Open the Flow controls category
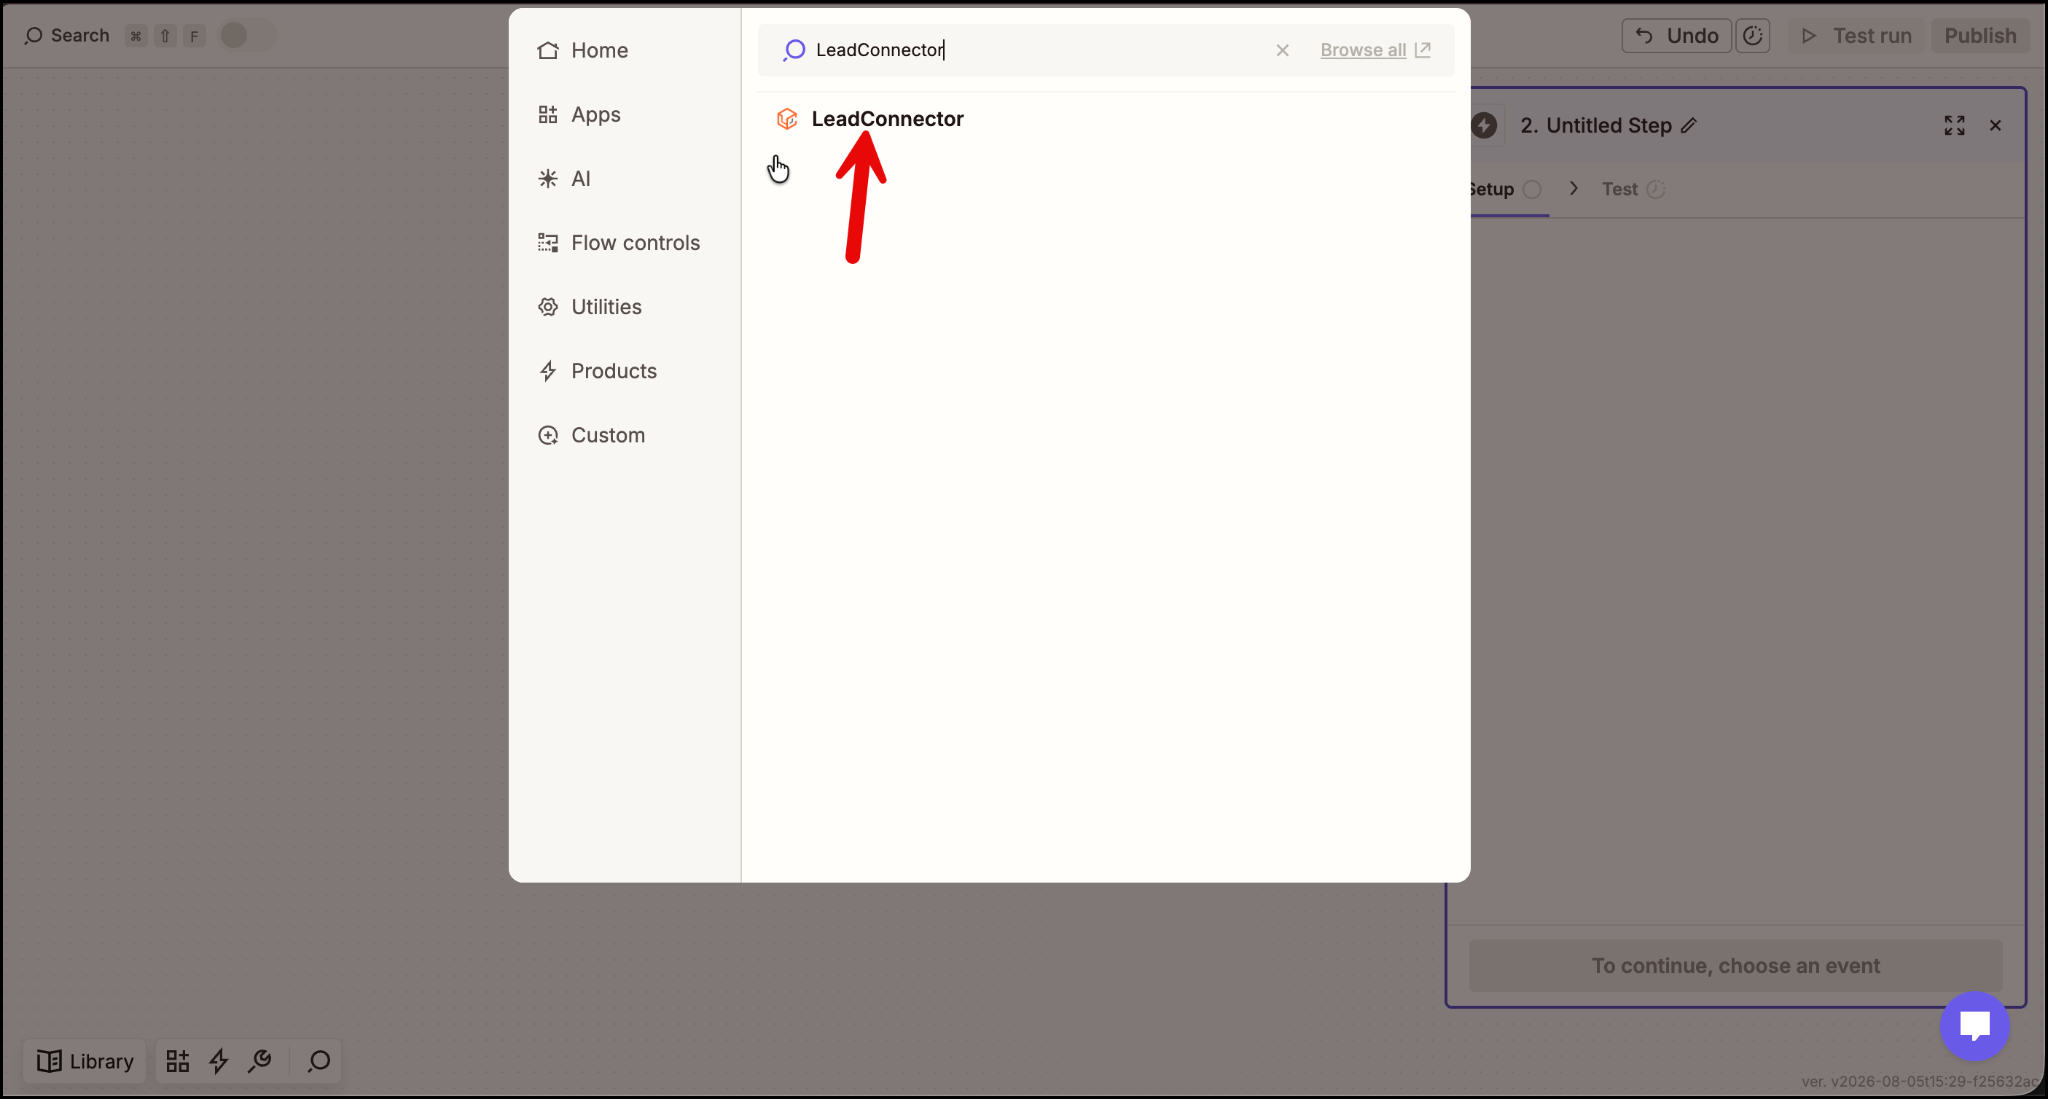 click(618, 242)
